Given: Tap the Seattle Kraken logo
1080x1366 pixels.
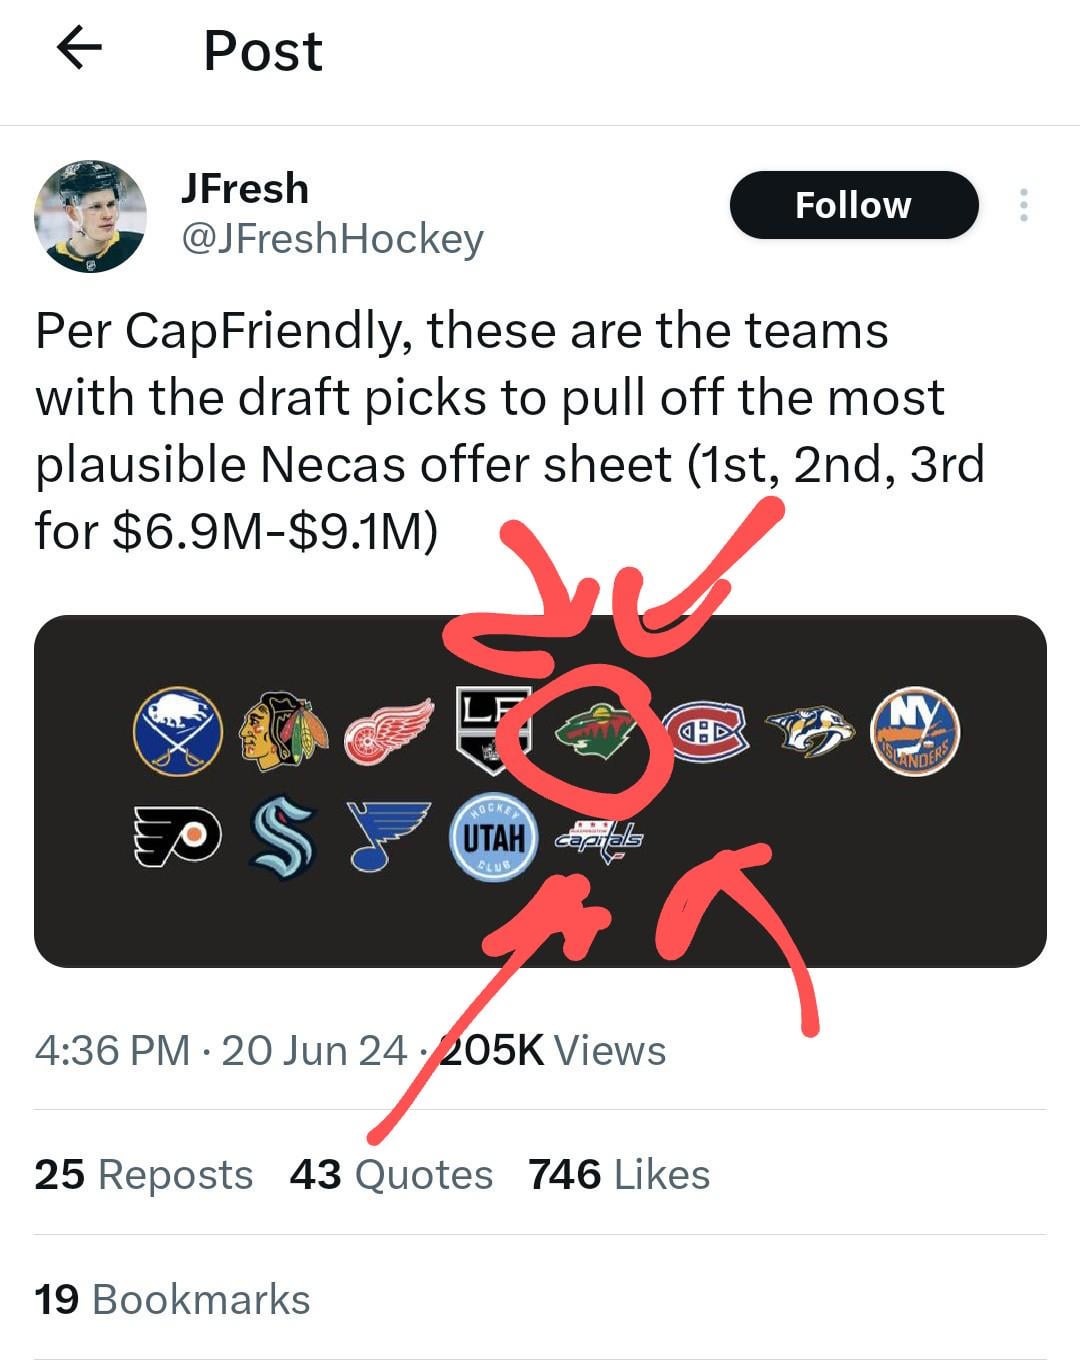Looking at the screenshot, I should 284,836.
